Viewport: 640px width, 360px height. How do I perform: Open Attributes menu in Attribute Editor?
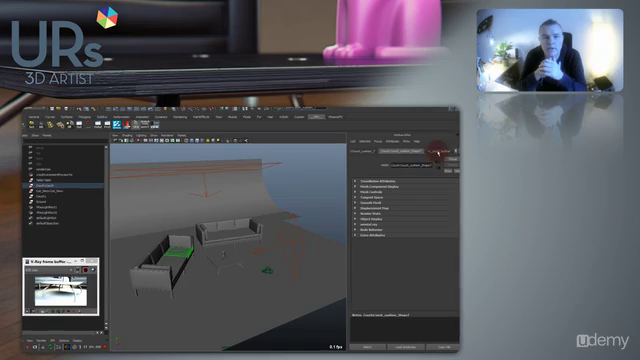point(392,141)
